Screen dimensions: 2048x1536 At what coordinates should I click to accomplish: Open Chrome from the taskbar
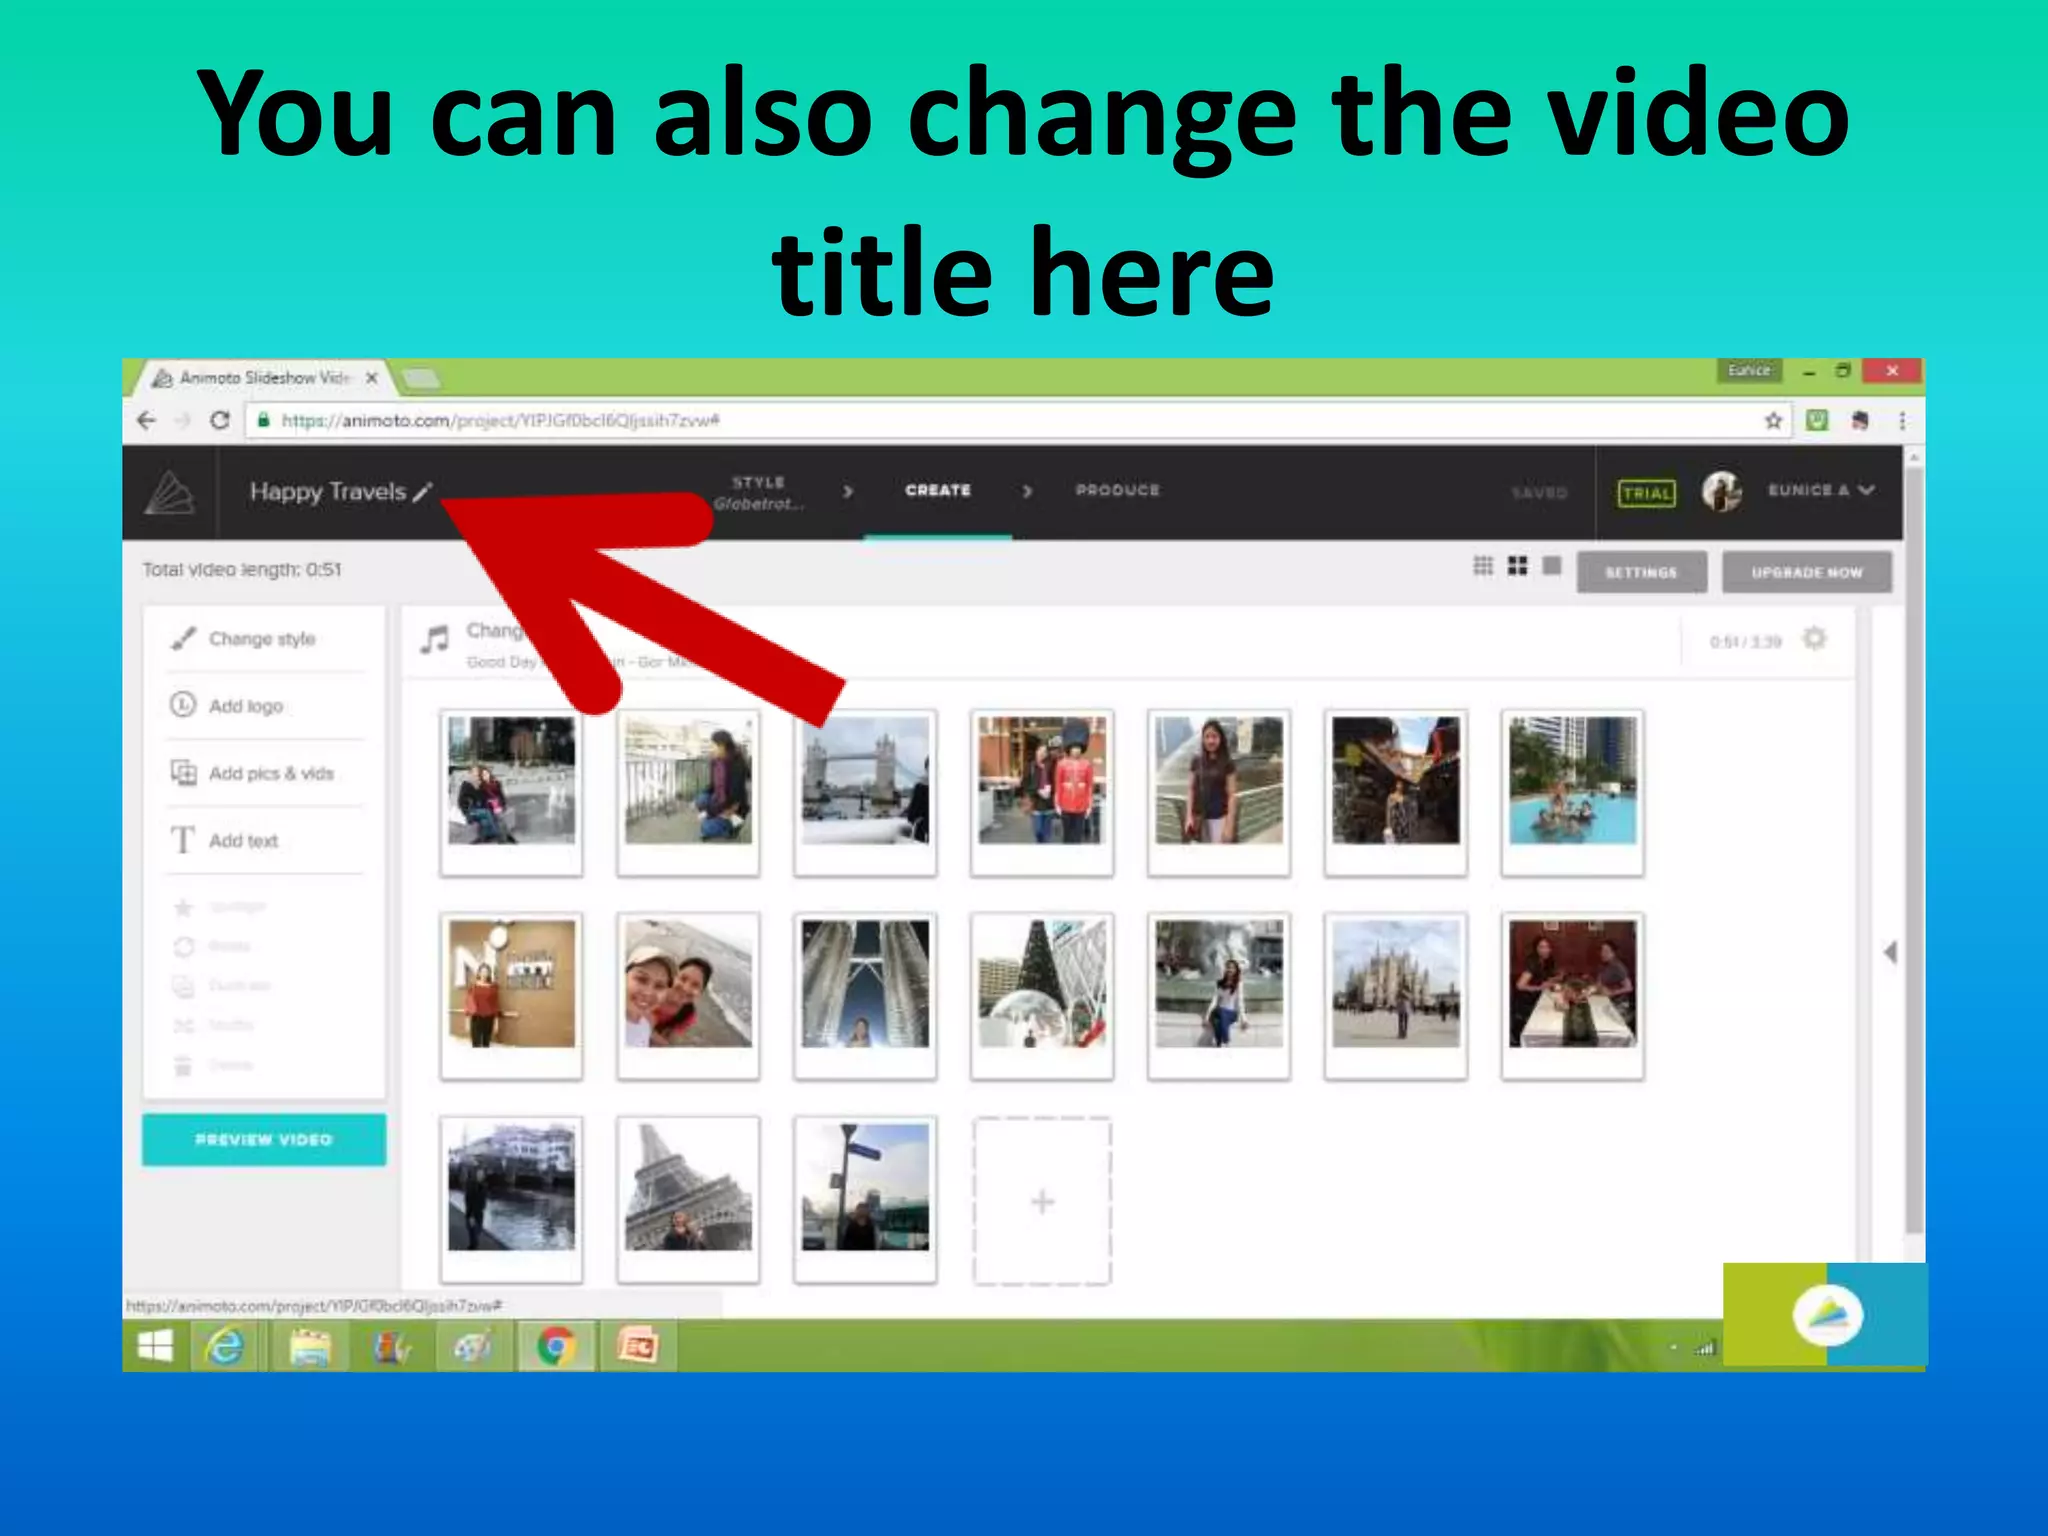click(556, 1346)
